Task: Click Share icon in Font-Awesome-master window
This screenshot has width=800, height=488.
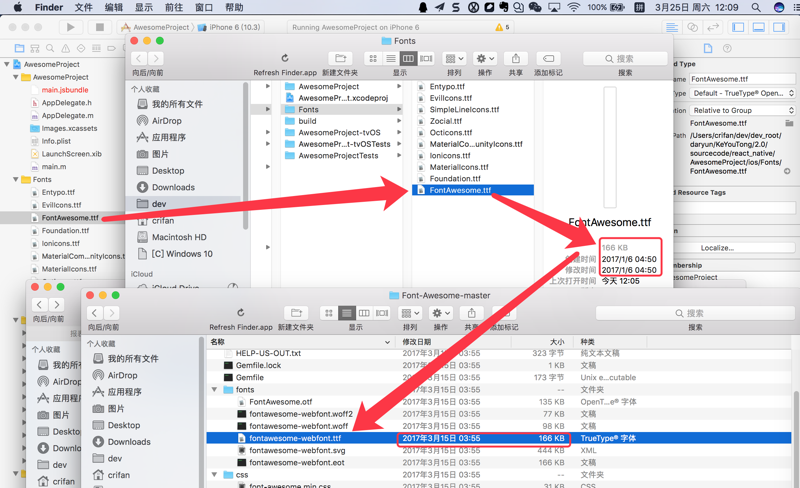Action: [x=471, y=312]
